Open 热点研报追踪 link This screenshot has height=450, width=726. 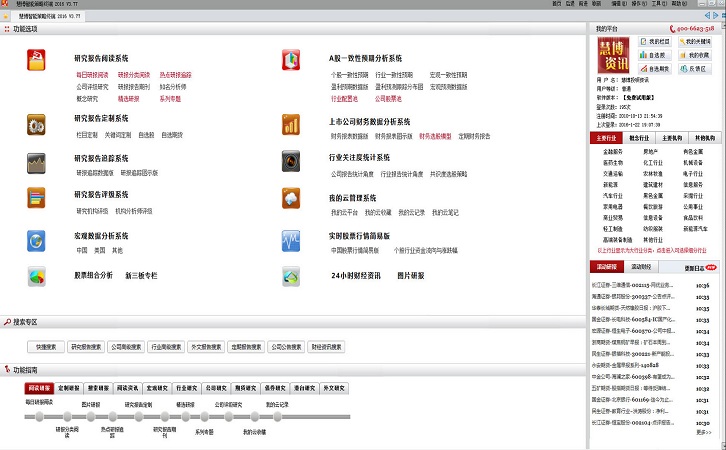coord(175,75)
